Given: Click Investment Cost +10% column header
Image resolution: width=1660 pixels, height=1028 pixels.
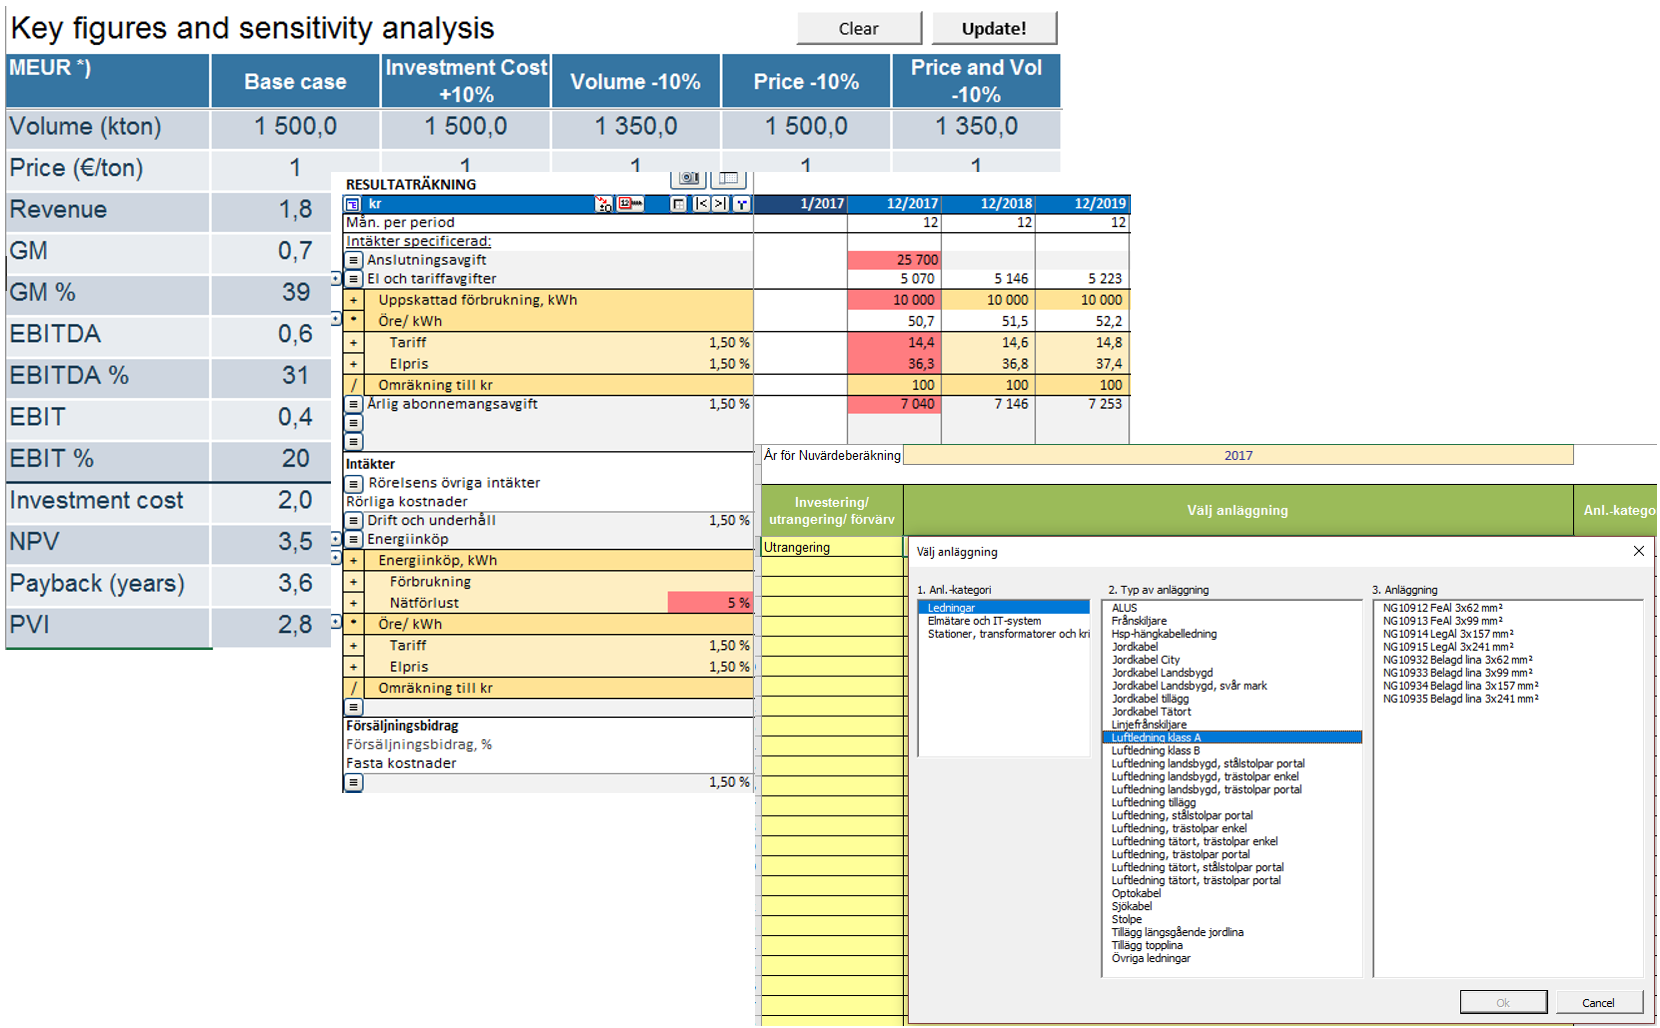Looking at the screenshot, I should click(x=466, y=81).
